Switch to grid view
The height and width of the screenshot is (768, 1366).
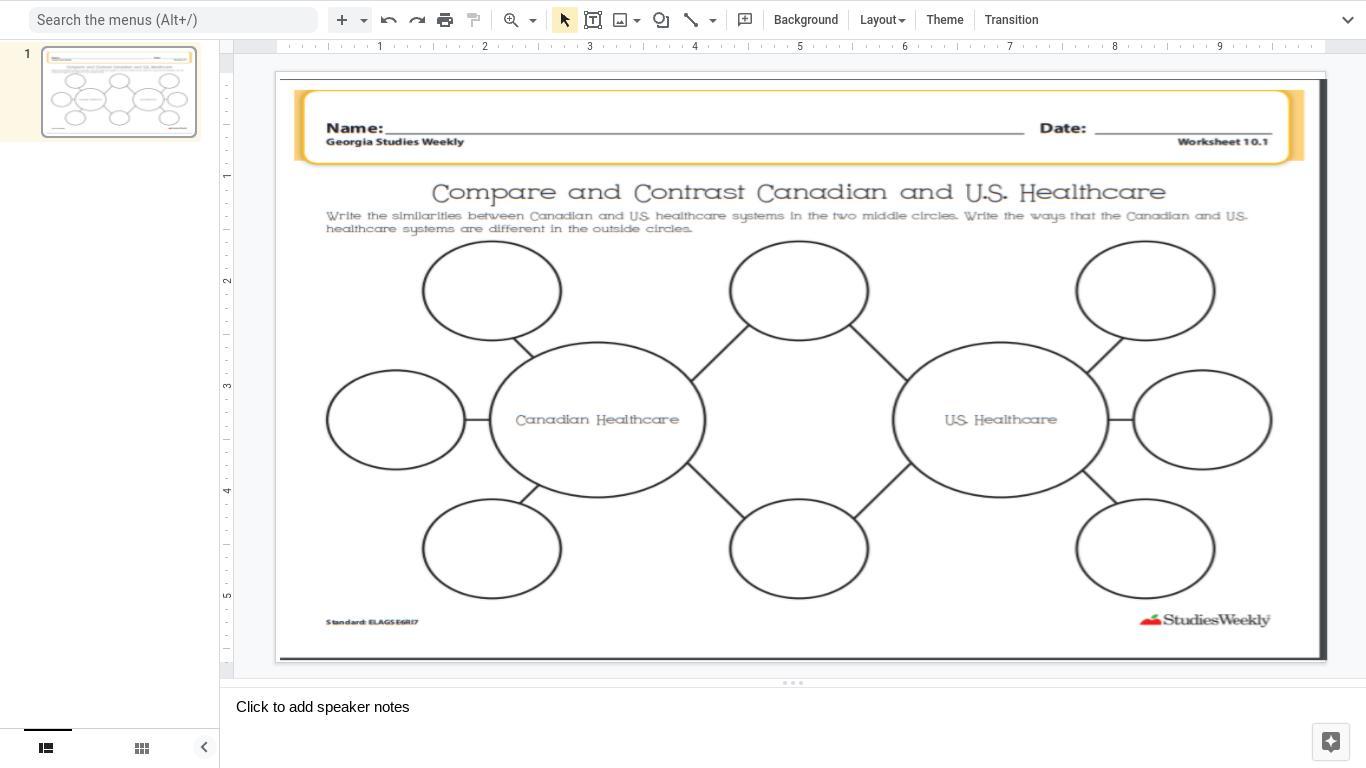tap(142, 748)
